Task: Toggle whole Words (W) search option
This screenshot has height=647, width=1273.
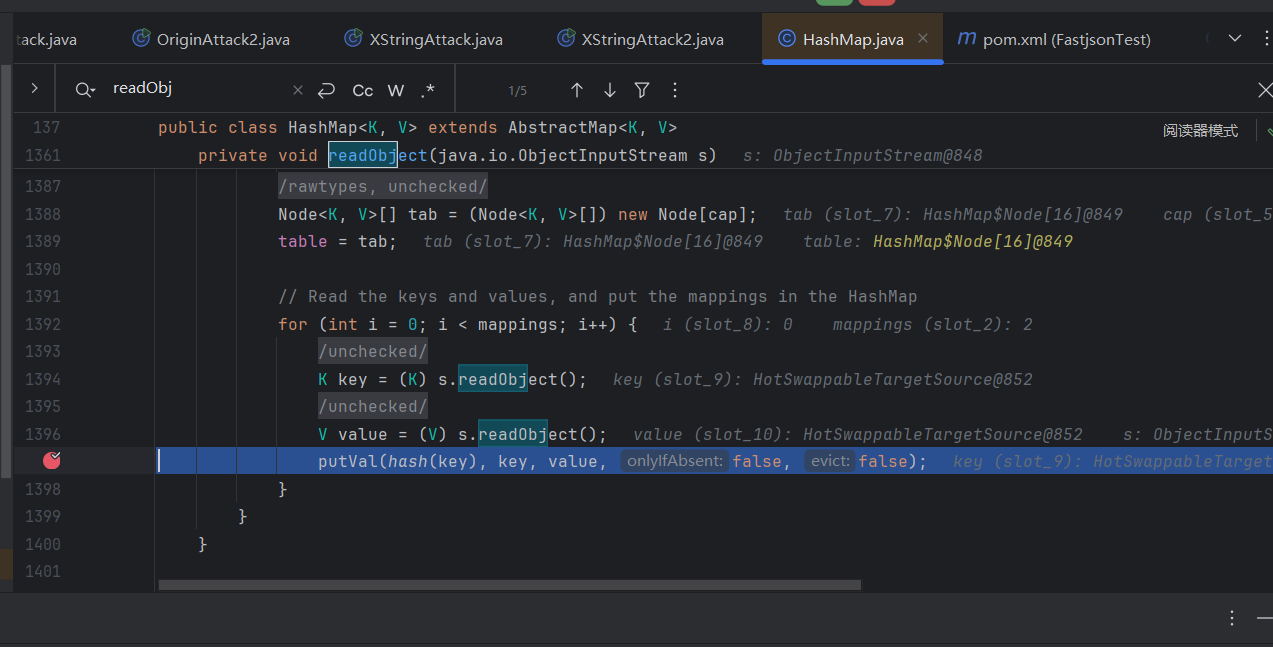Action: 396,90
